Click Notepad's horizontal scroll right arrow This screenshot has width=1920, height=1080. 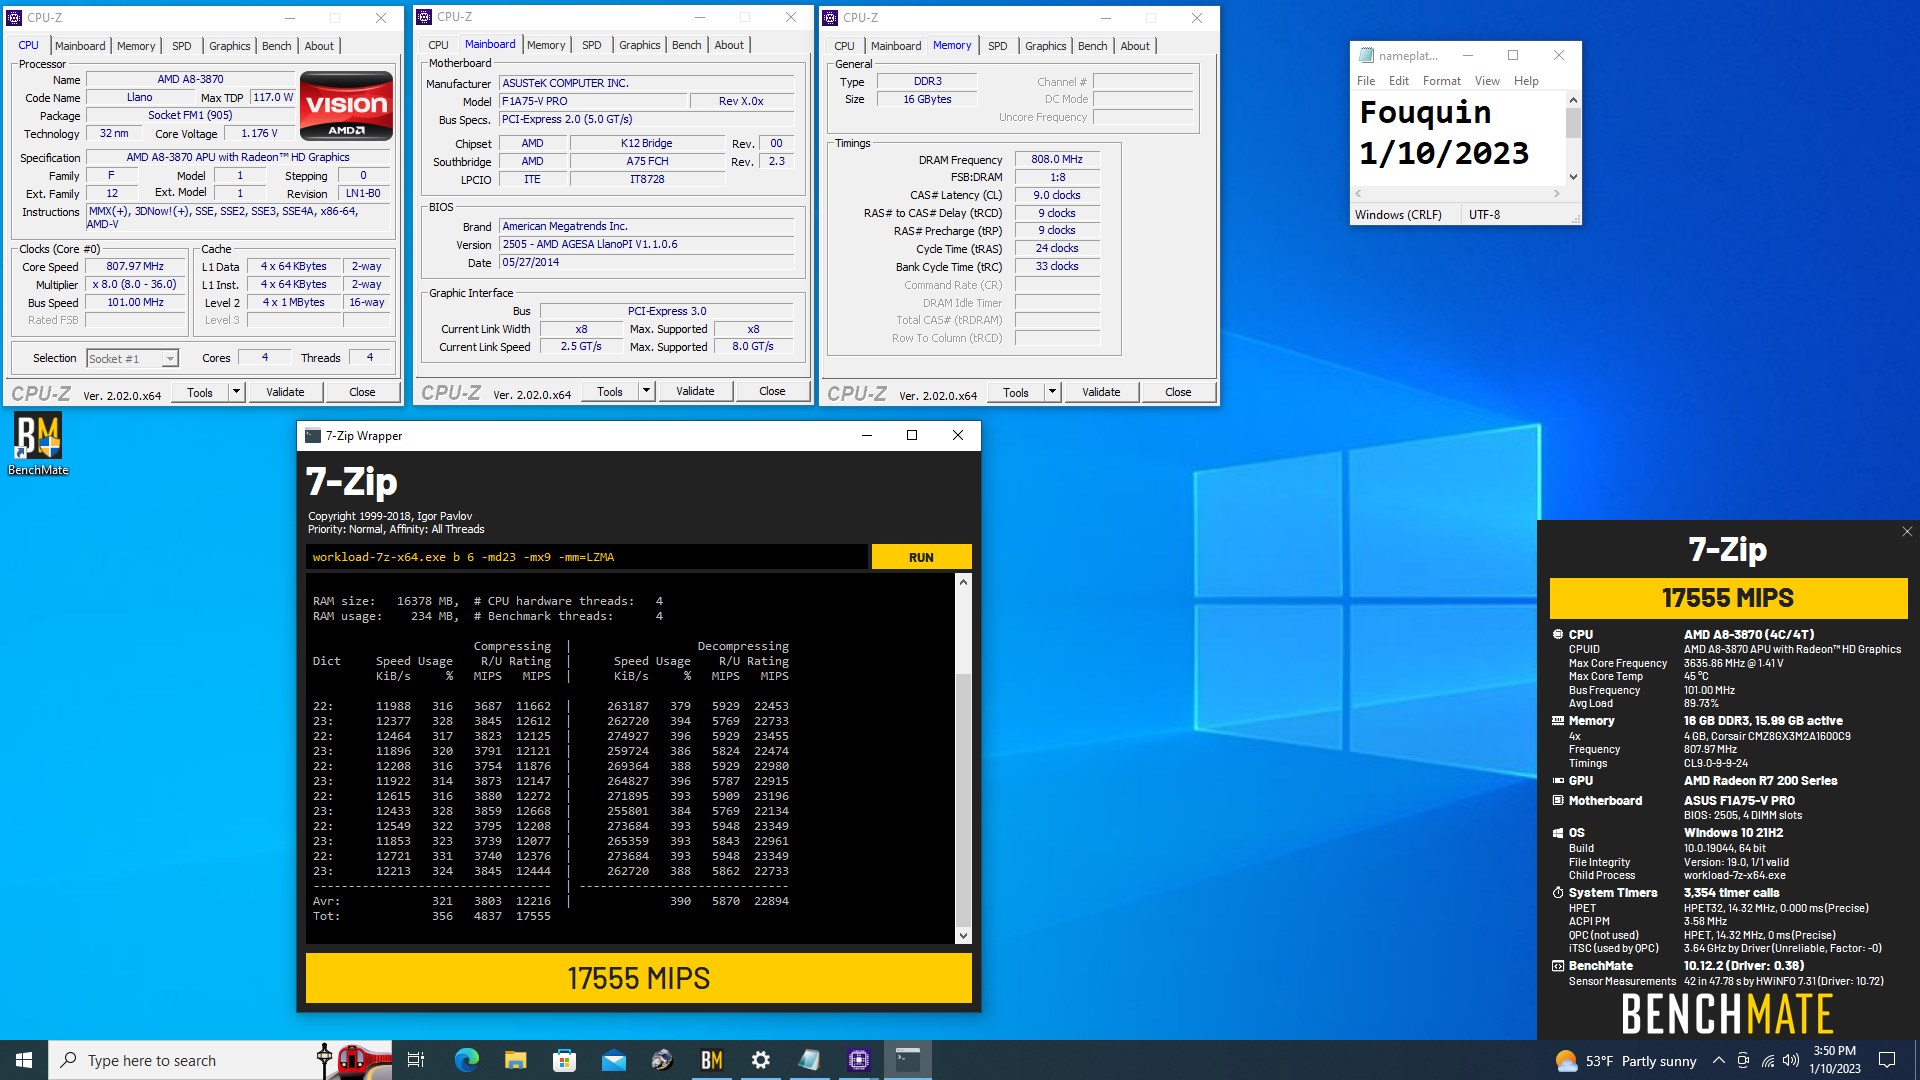tap(1557, 194)
